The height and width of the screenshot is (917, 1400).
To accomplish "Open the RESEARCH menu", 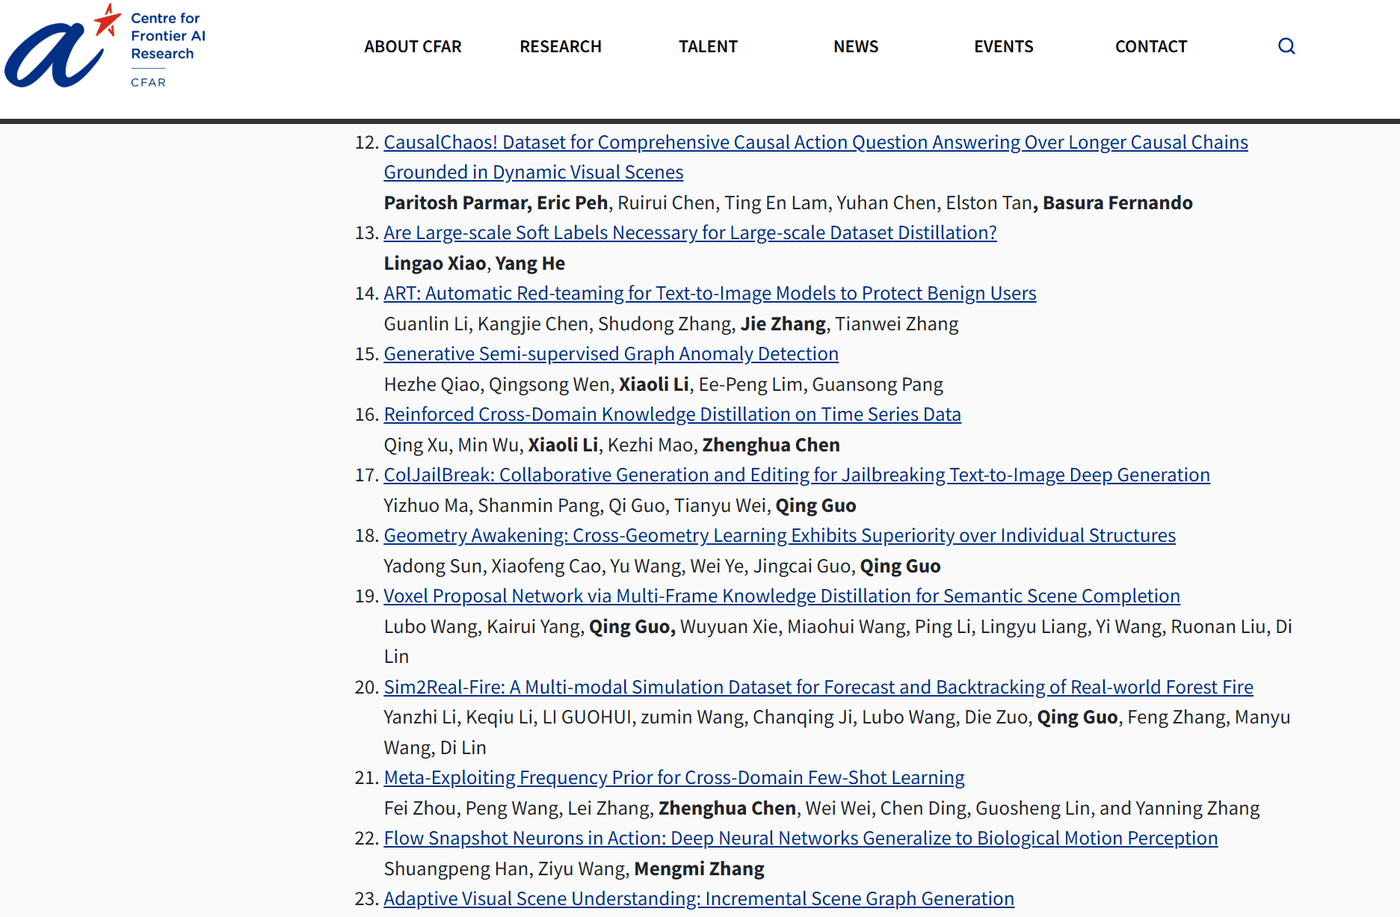I will (x=561, y=46).
